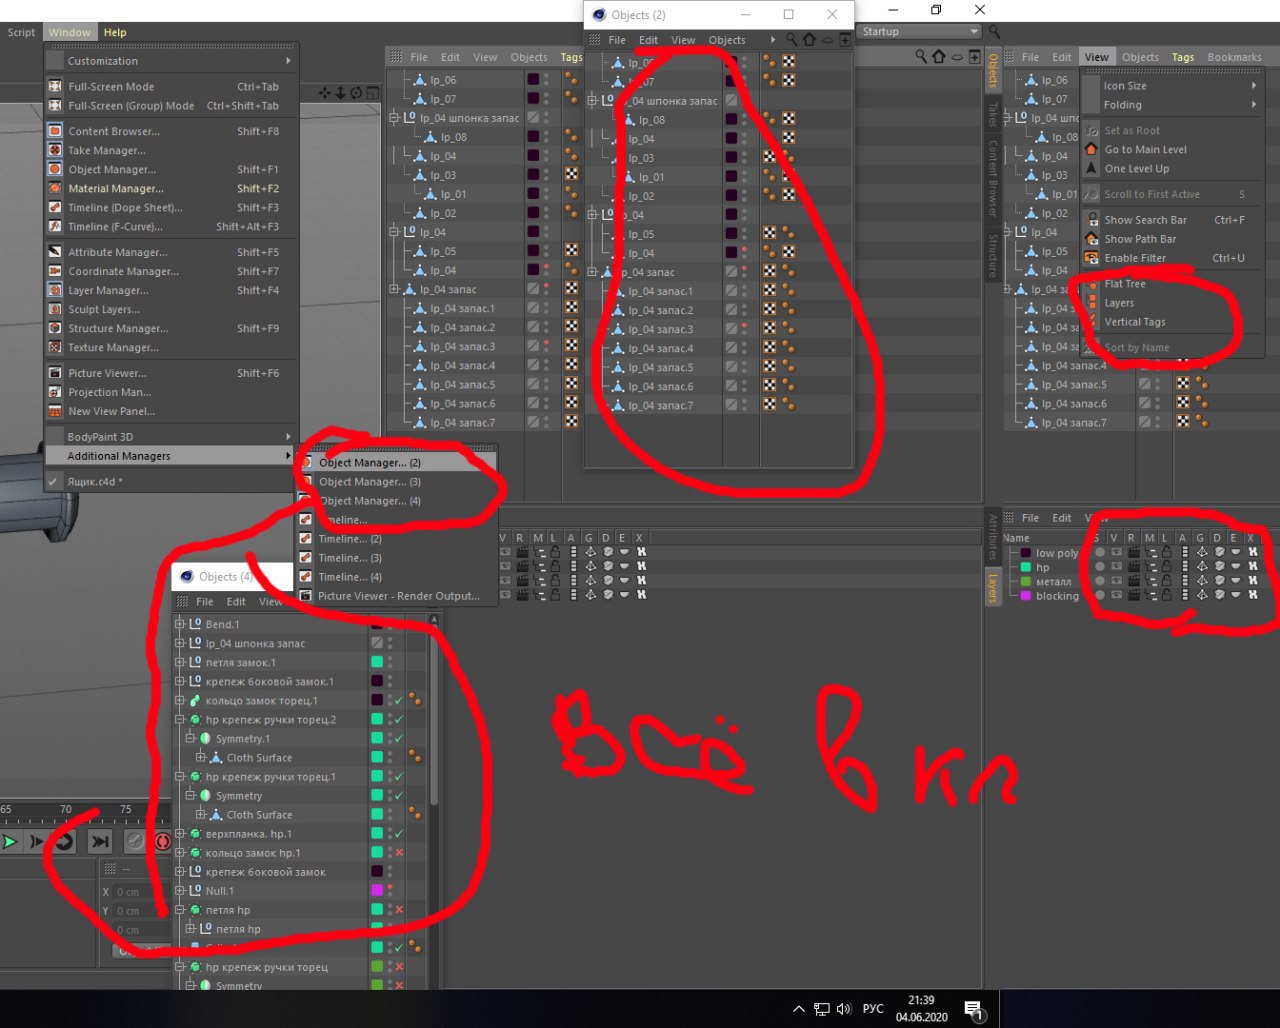This screenshot has width=1280, height=1028.
Task: Click Generators icon for hp layer
Action: (x=1203, y=566)
